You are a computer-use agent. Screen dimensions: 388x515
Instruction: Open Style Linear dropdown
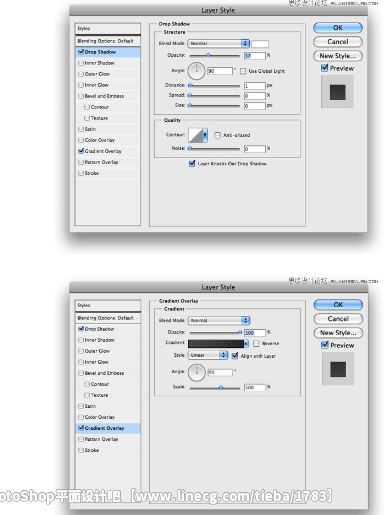[x=208, y=355]
